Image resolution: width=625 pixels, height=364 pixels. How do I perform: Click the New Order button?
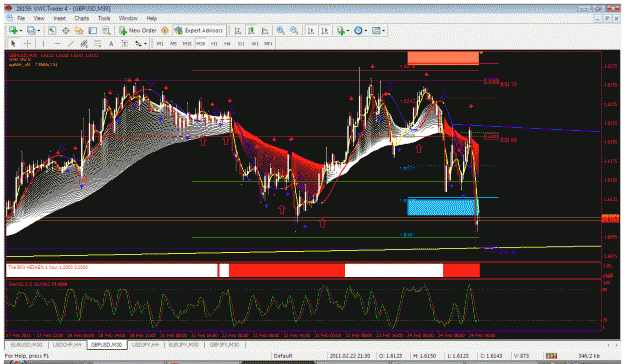[x=138, y=31]
